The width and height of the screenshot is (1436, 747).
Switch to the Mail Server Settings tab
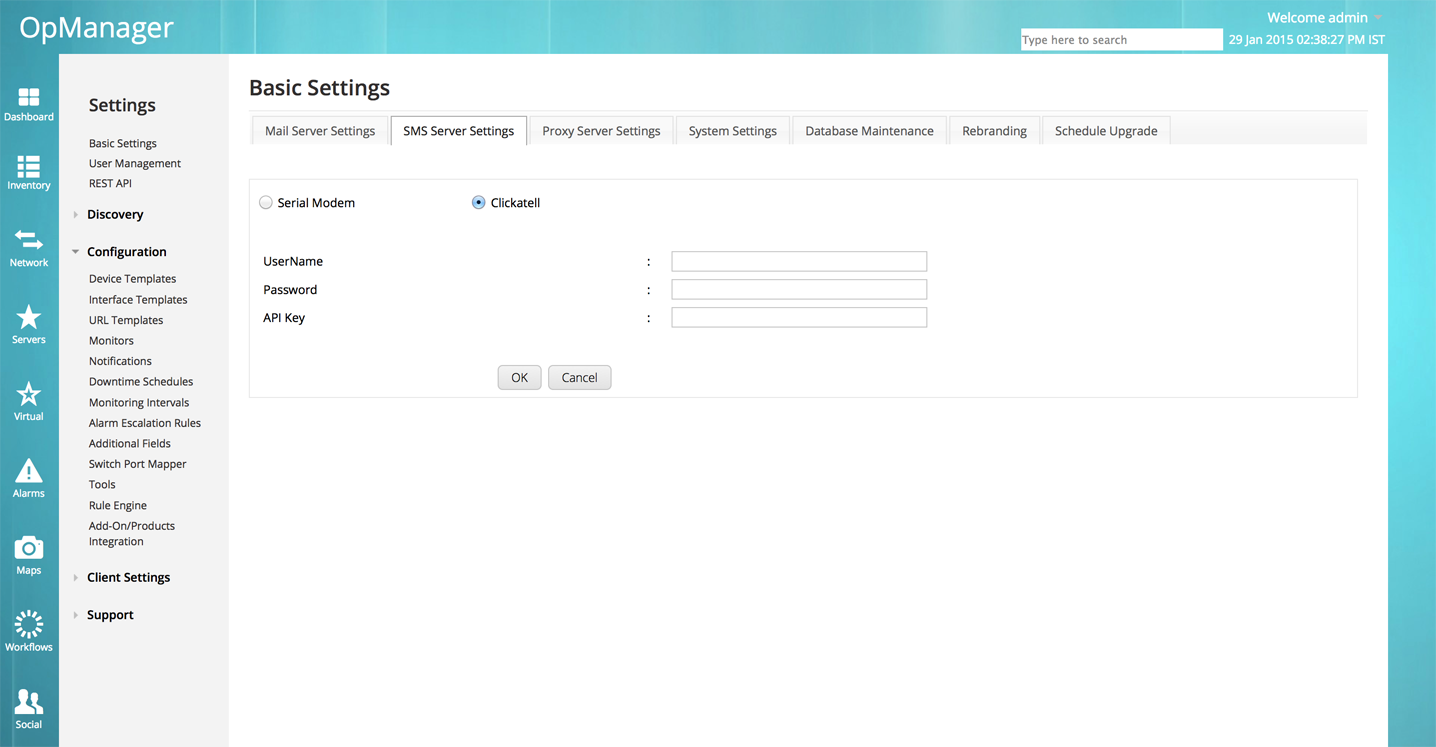point(319,130)
